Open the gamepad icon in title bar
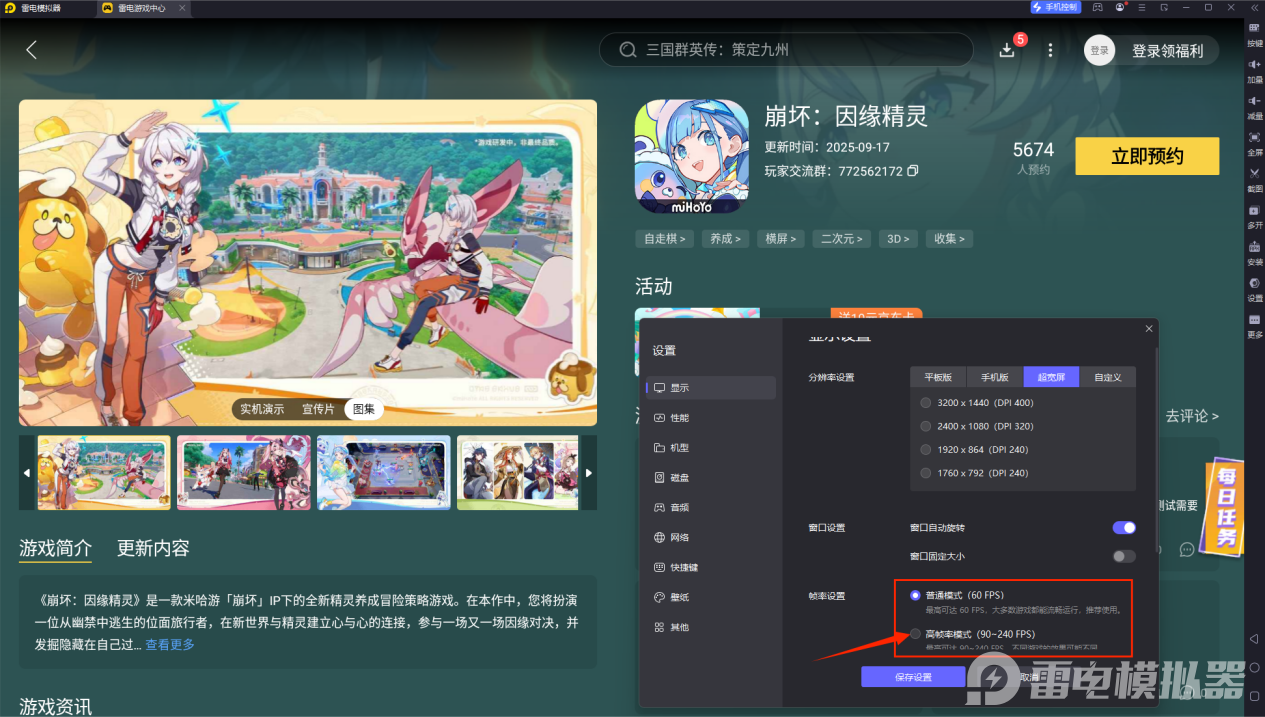 click(x=1097, y=7)
